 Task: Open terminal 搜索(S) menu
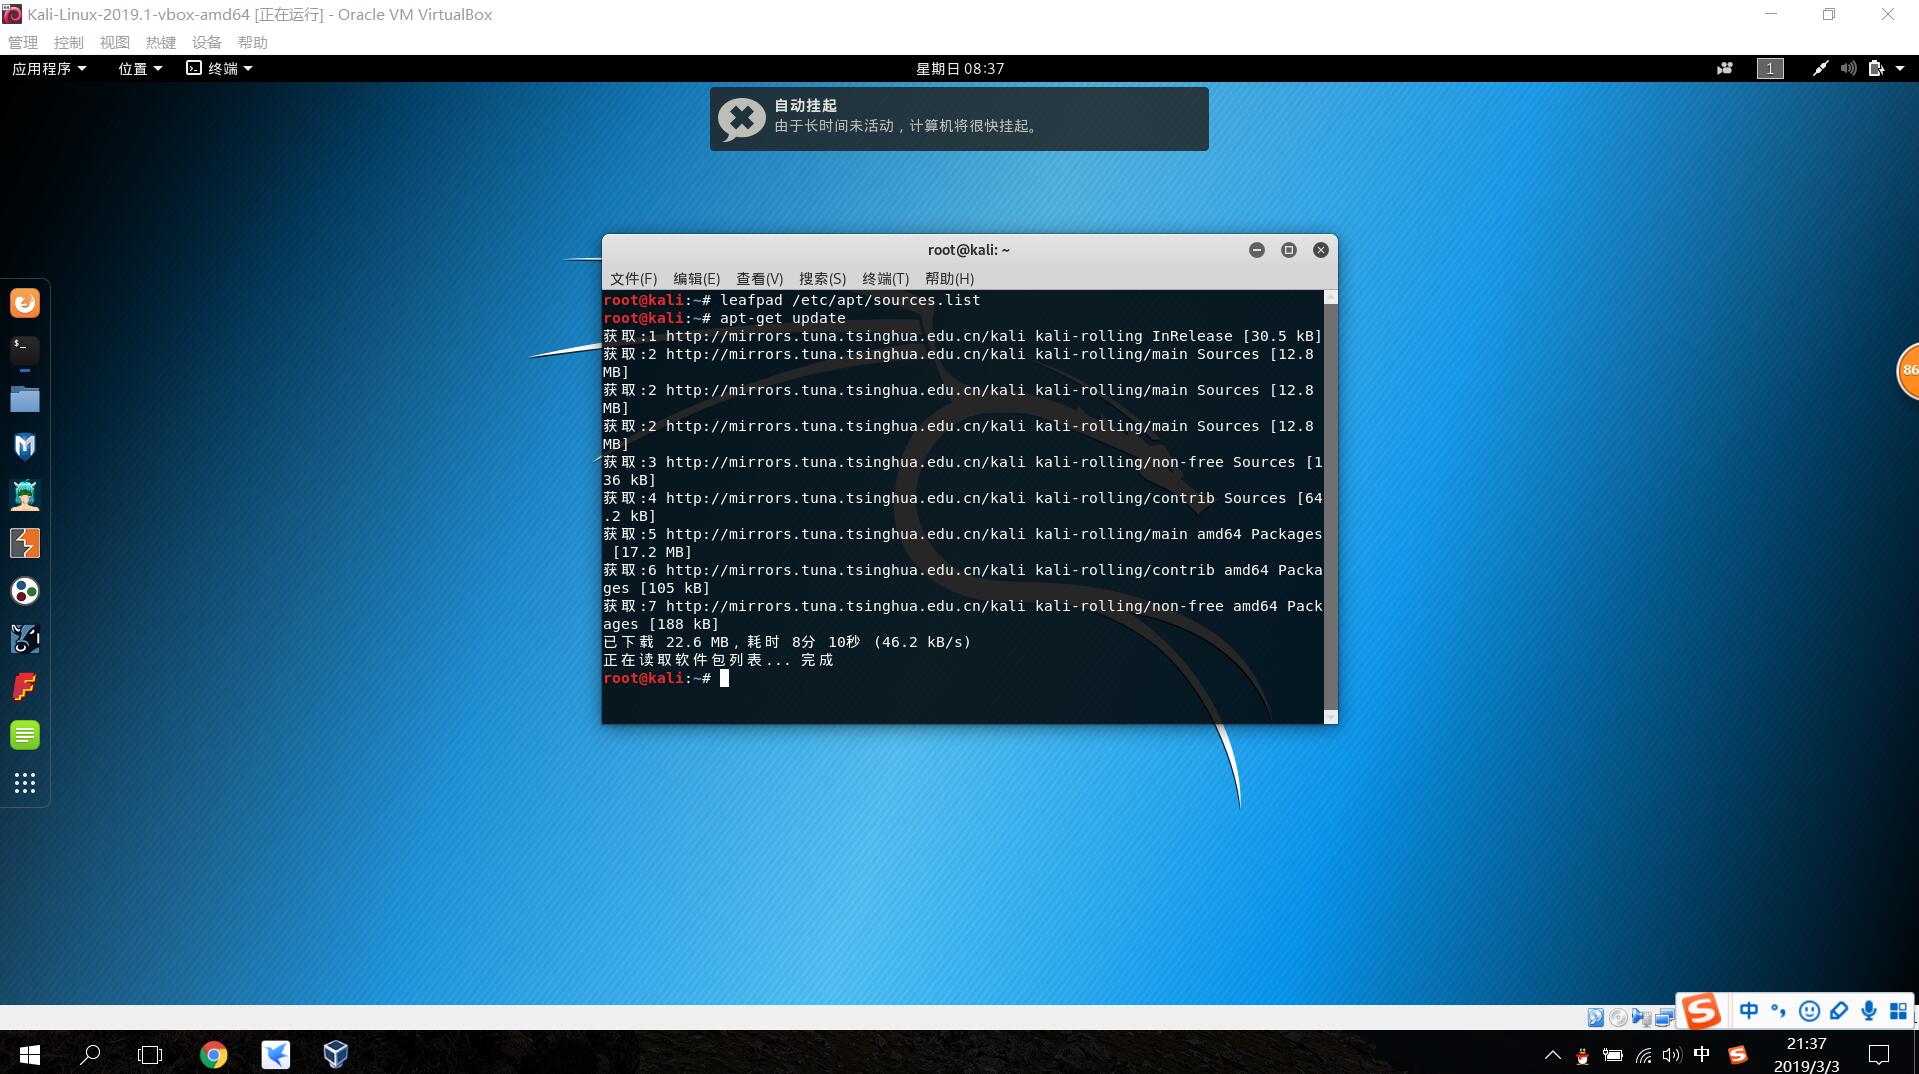click(822, 278)
